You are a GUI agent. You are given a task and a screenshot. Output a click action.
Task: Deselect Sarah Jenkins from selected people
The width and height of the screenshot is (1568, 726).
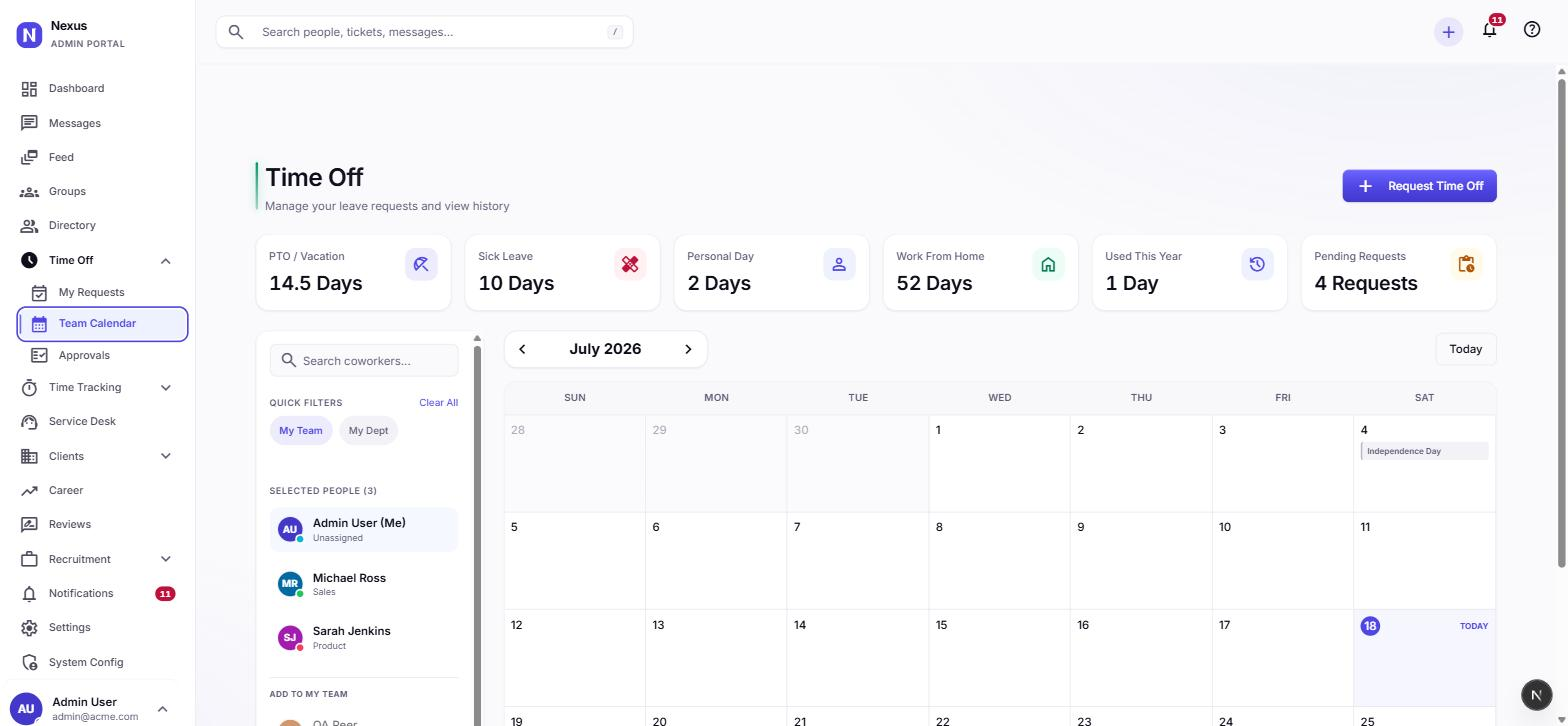(x=364, y=638)
